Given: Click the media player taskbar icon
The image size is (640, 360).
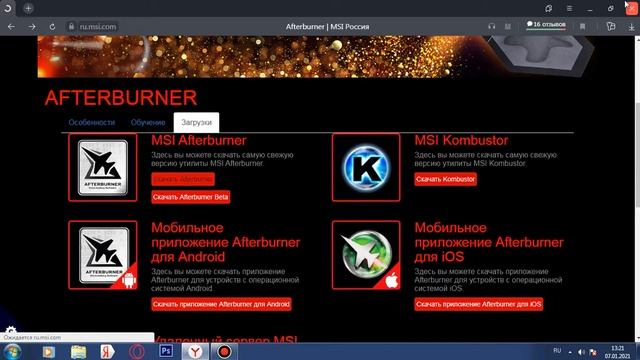Looking at the screenshot, I should click(49, 352).
